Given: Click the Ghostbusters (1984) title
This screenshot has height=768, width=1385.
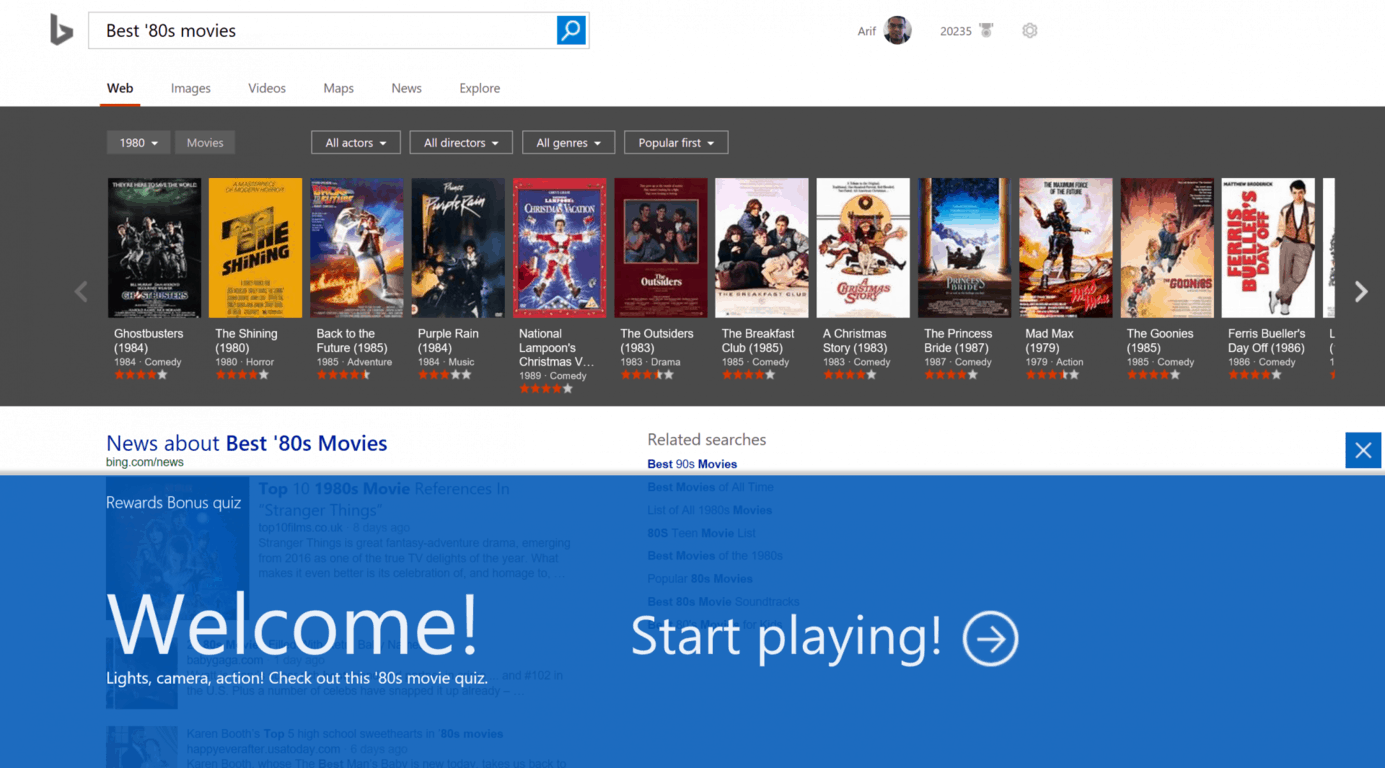Looking at the screenshot, I should click(x=148, y=341).
